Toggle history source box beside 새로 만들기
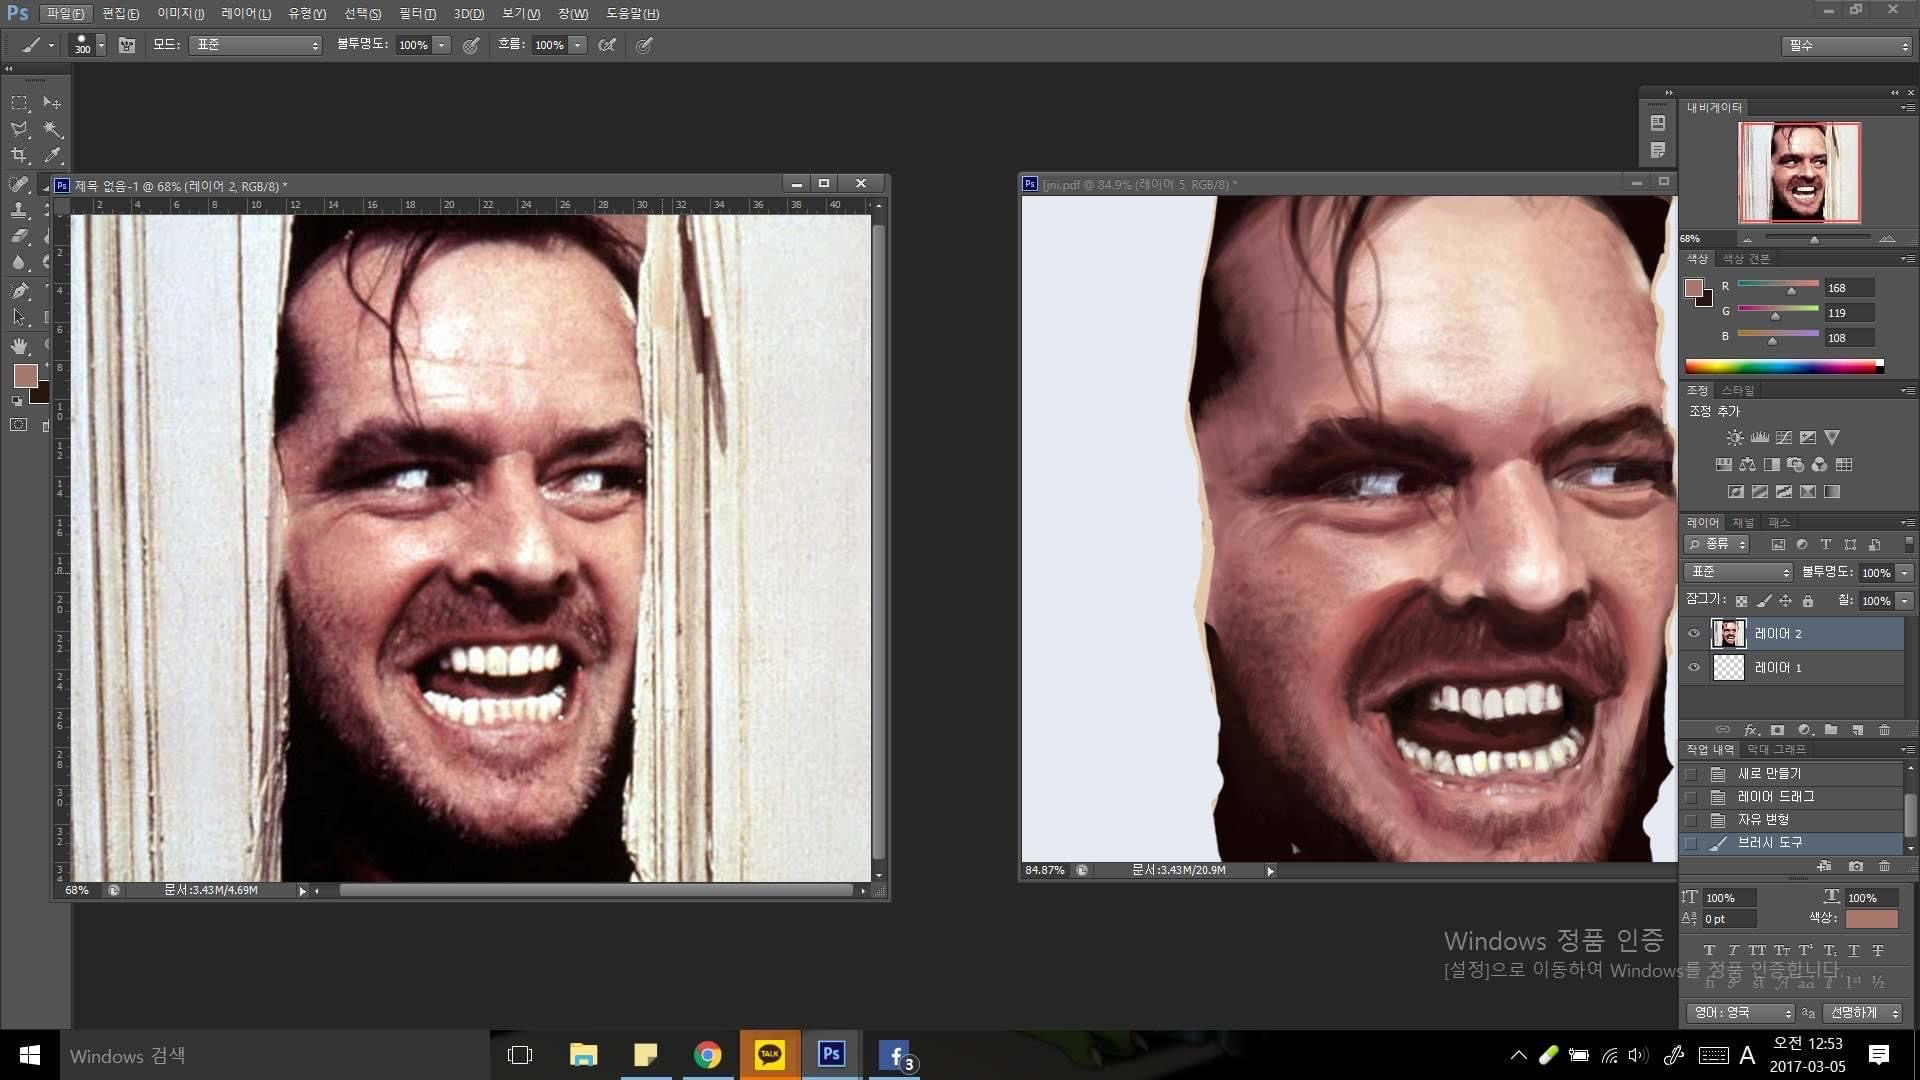 pyautogui.click(x=1691, y=774)
